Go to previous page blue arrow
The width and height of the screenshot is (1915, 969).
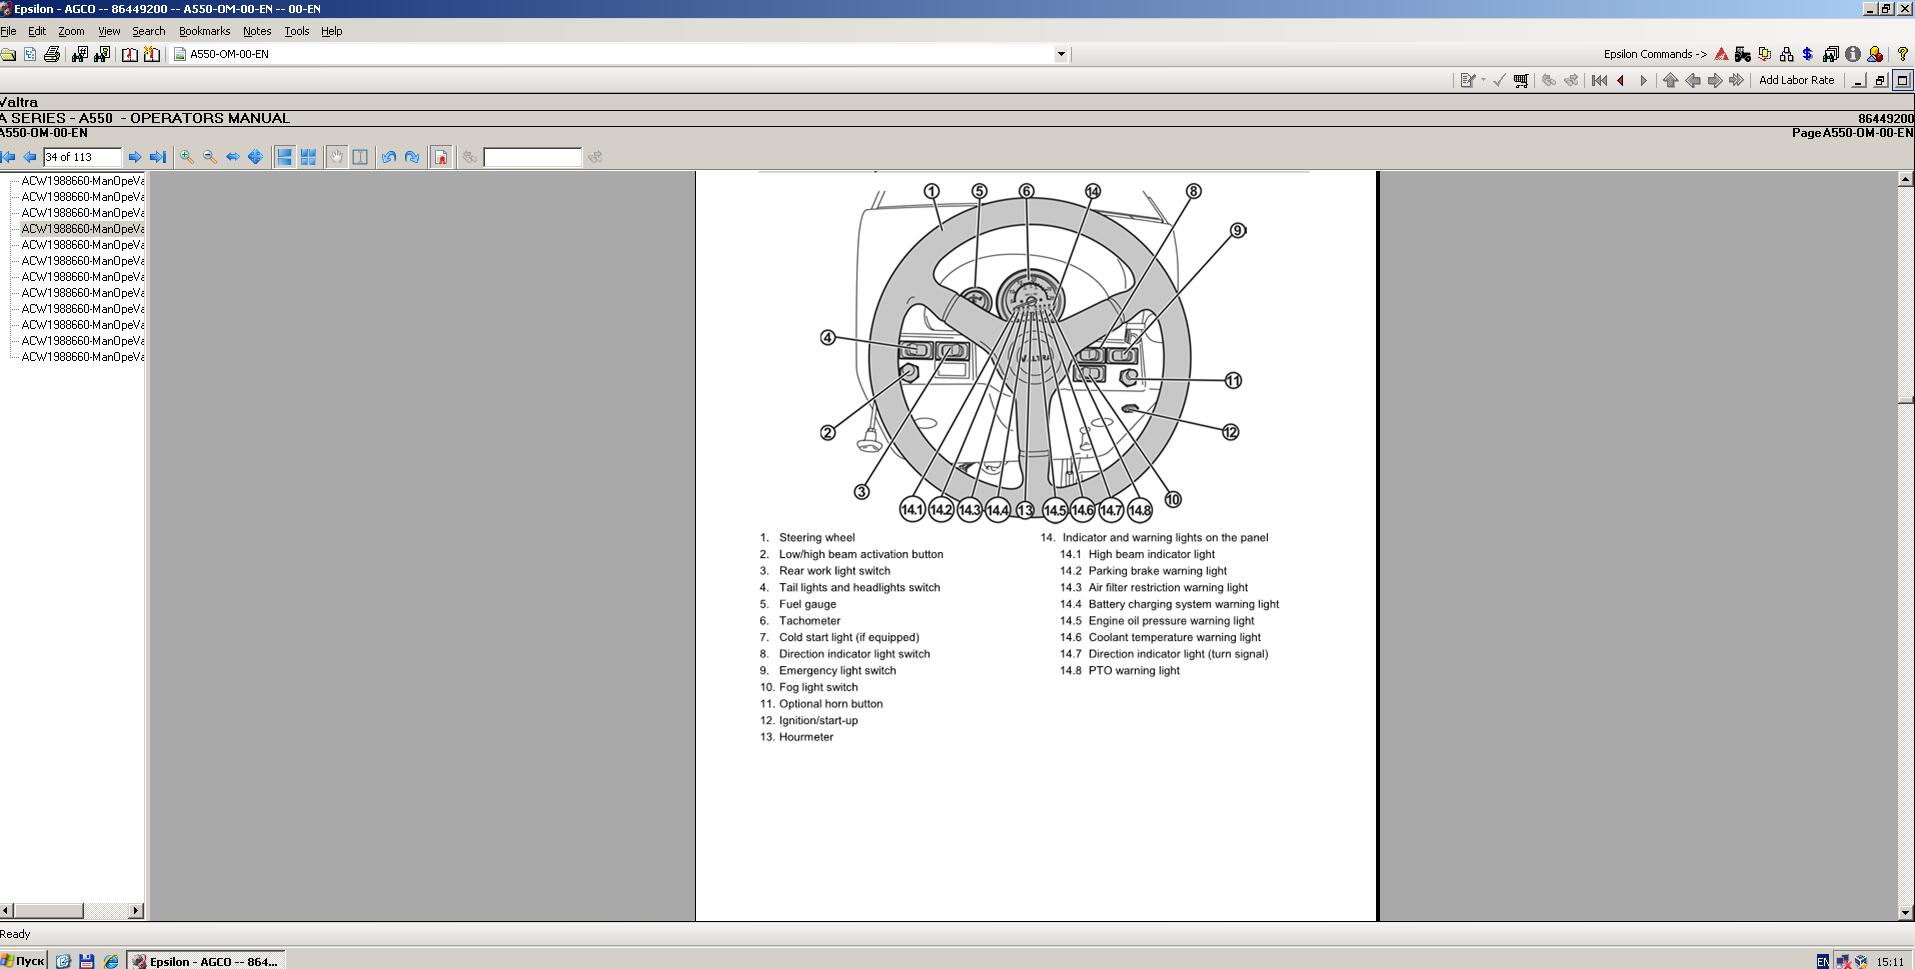coord(30,157)
